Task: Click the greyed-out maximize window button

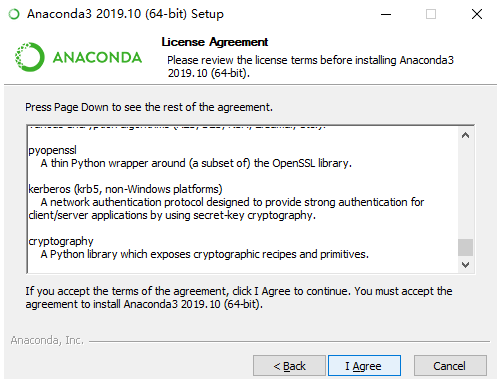Action: tap(431, 14)
